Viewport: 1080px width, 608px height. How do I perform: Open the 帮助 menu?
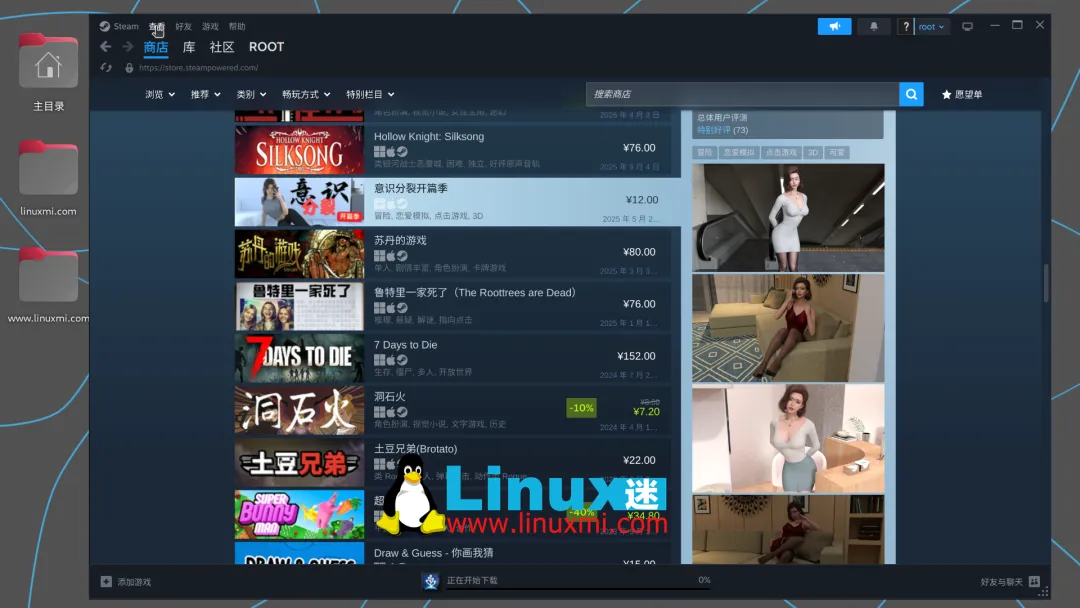pos(237,26)
